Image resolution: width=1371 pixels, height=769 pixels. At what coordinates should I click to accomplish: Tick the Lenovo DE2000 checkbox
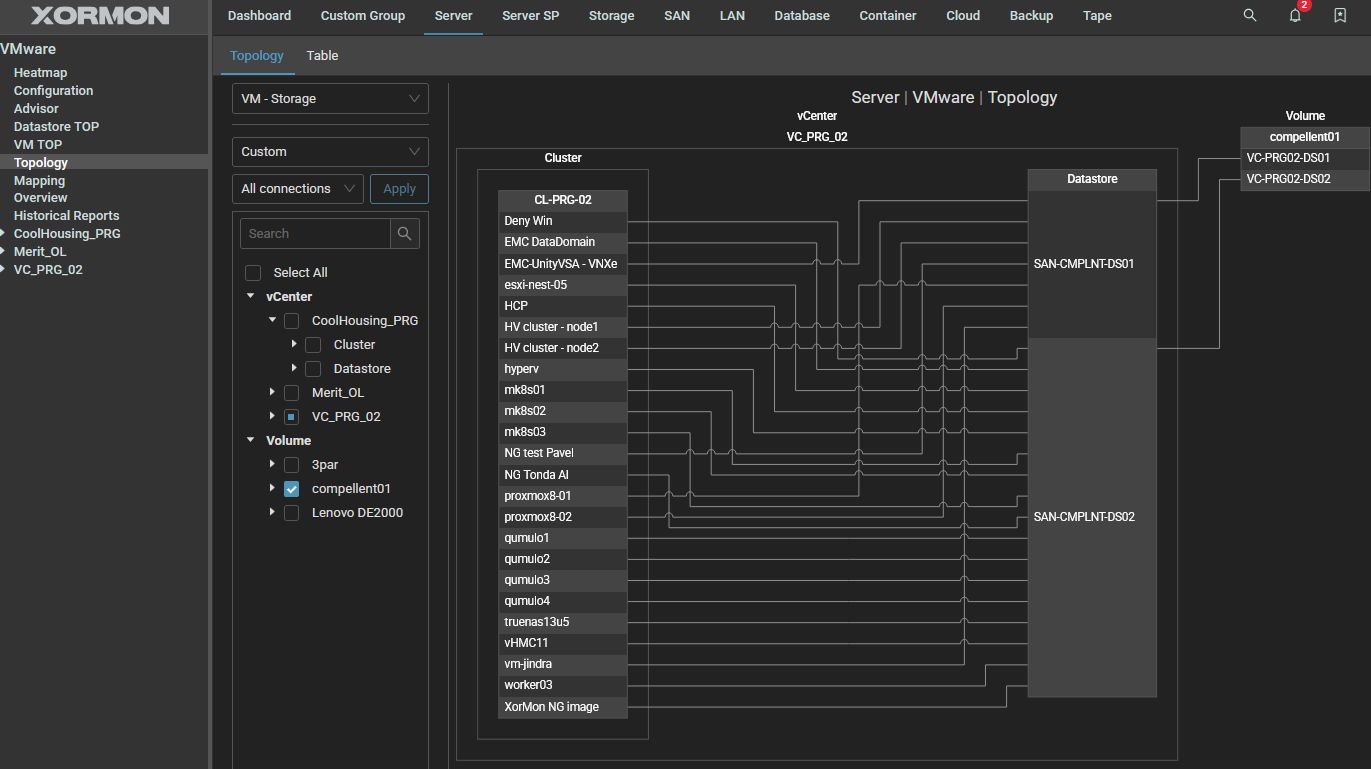(x=292, y=513)
